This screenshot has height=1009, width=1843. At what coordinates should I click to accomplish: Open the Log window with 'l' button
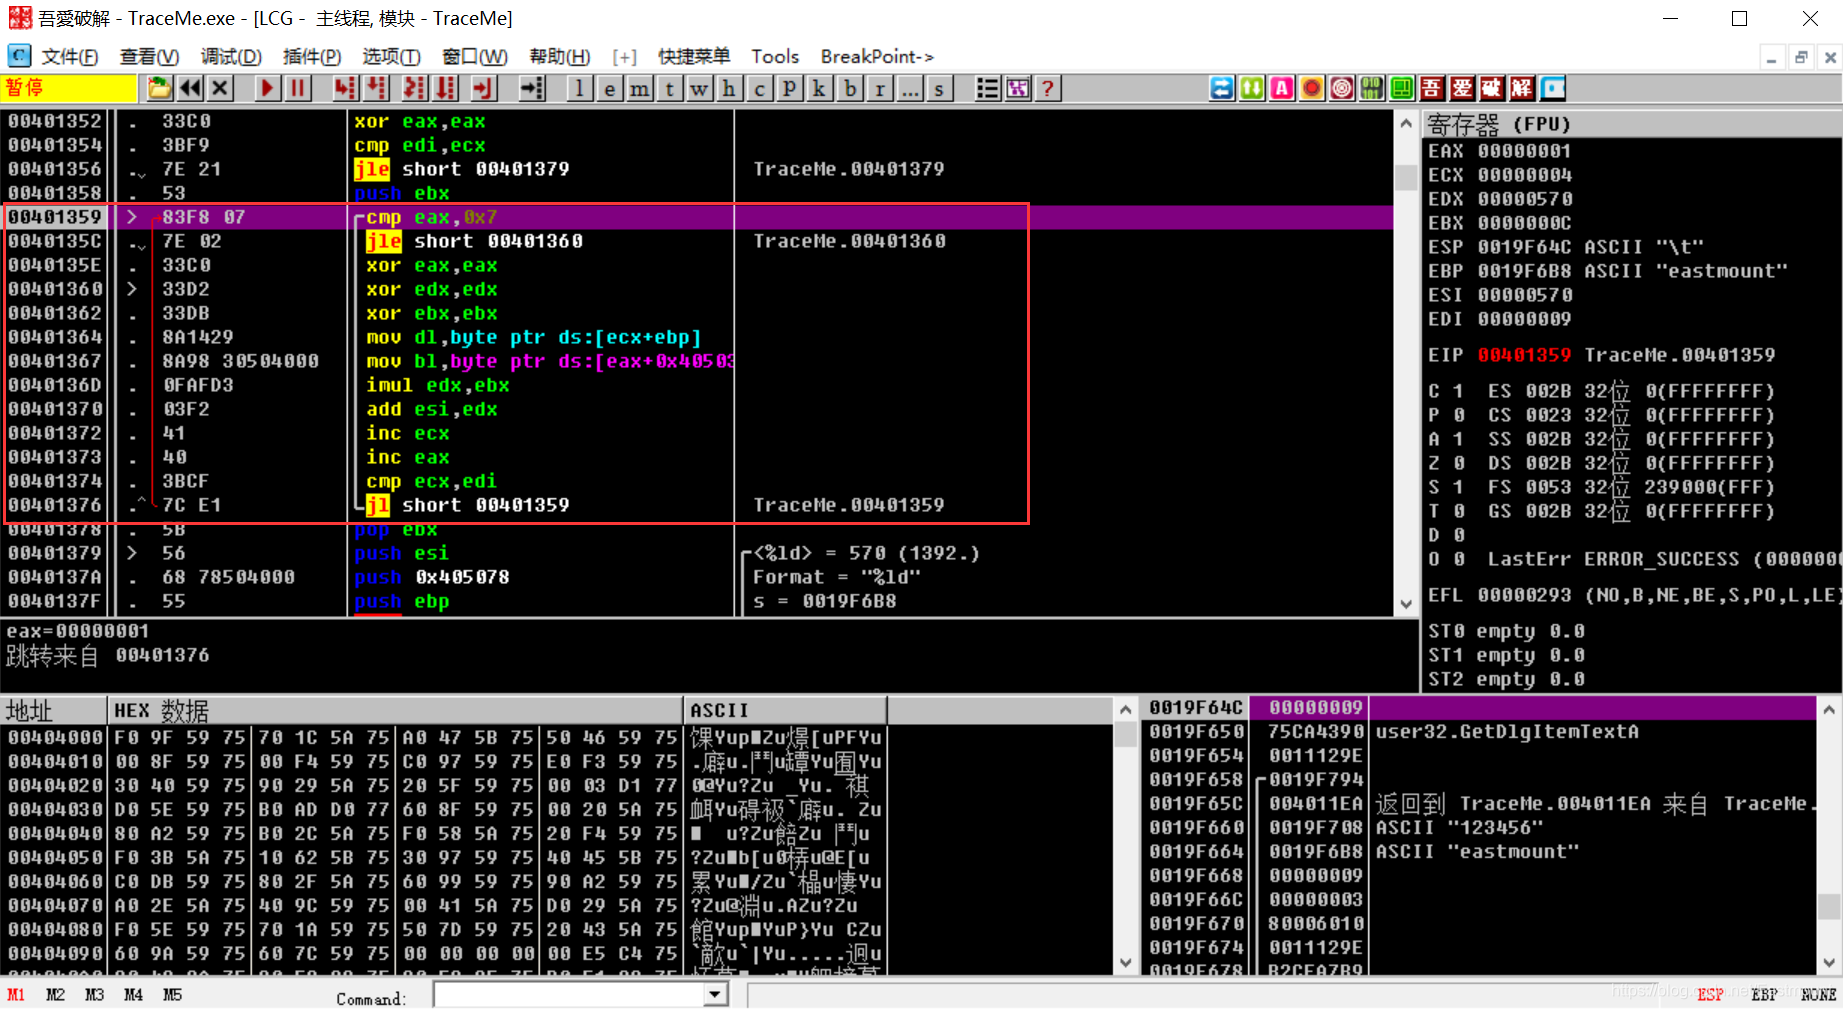pyautogui.click(x=579, y=89)
